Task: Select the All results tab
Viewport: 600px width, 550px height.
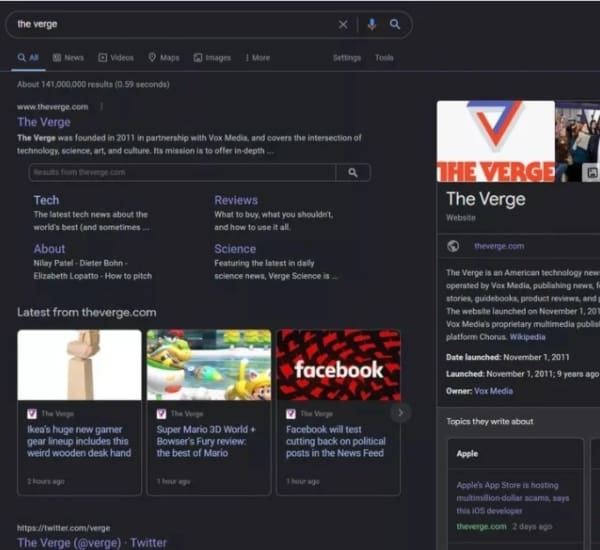Action: tap(28, 58)
